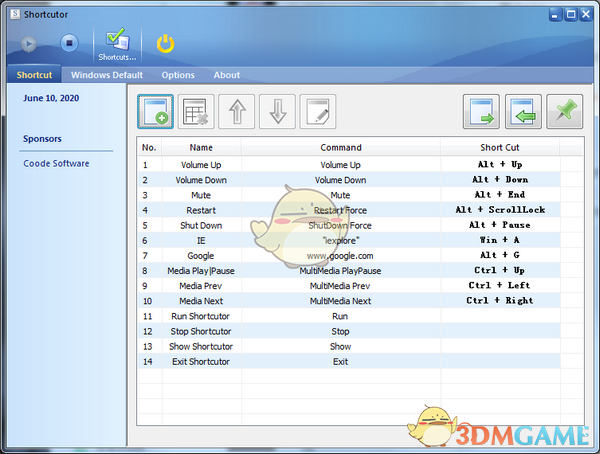
Task: Select the Media Prev name cell
Action: (x=201, y=286)
